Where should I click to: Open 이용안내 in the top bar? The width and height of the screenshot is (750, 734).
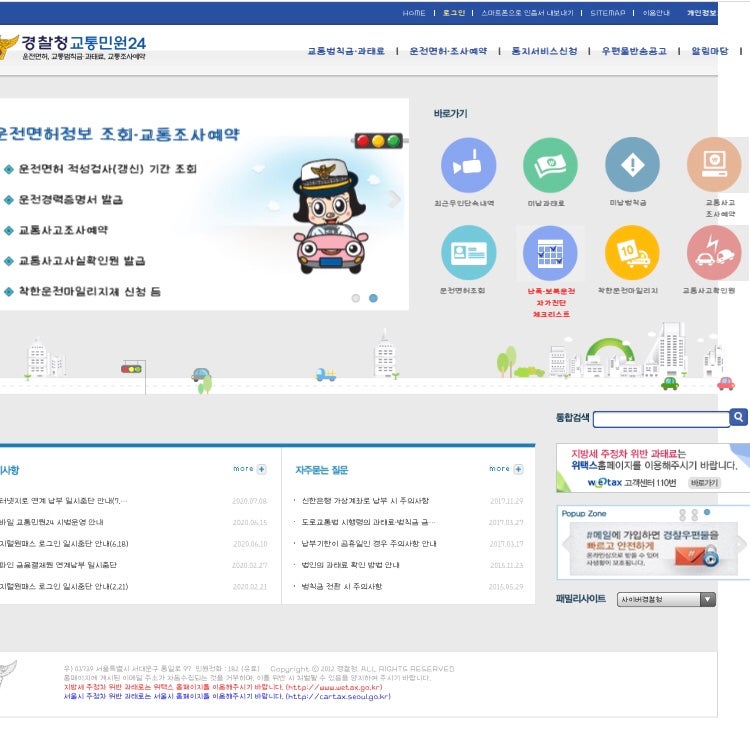[656, 13]
